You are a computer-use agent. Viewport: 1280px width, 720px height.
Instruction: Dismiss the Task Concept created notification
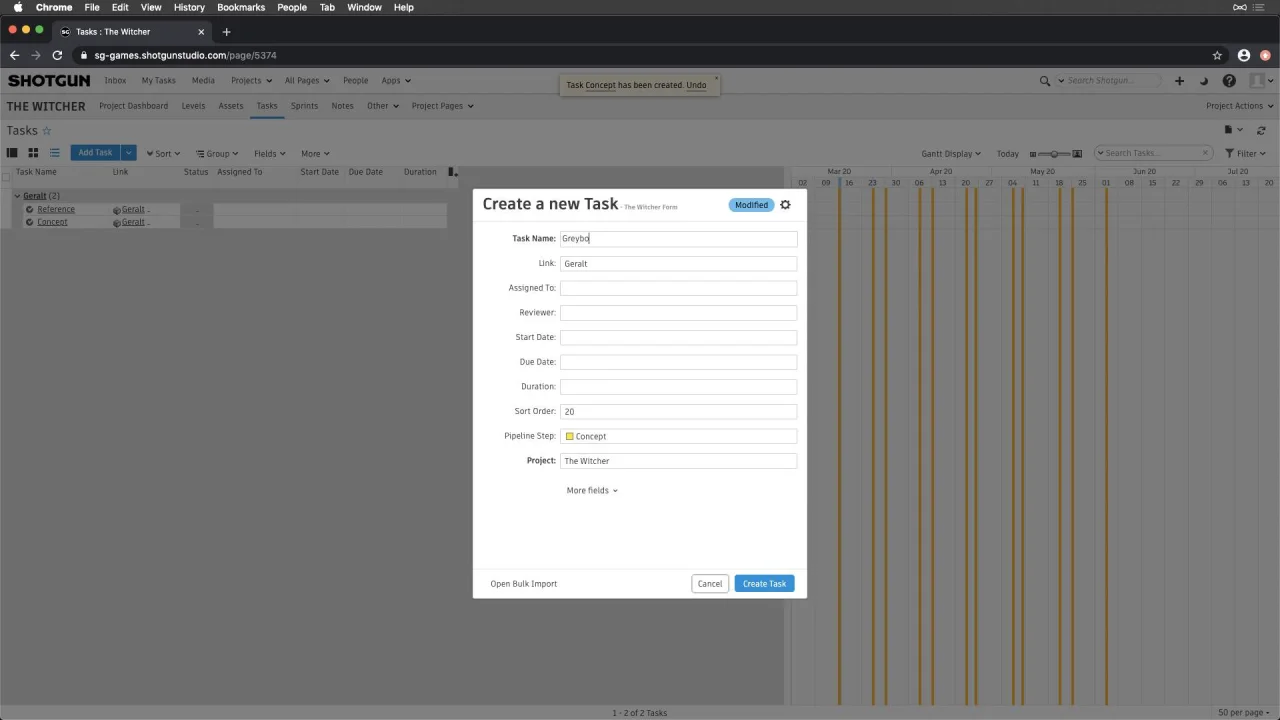[716, 78]
